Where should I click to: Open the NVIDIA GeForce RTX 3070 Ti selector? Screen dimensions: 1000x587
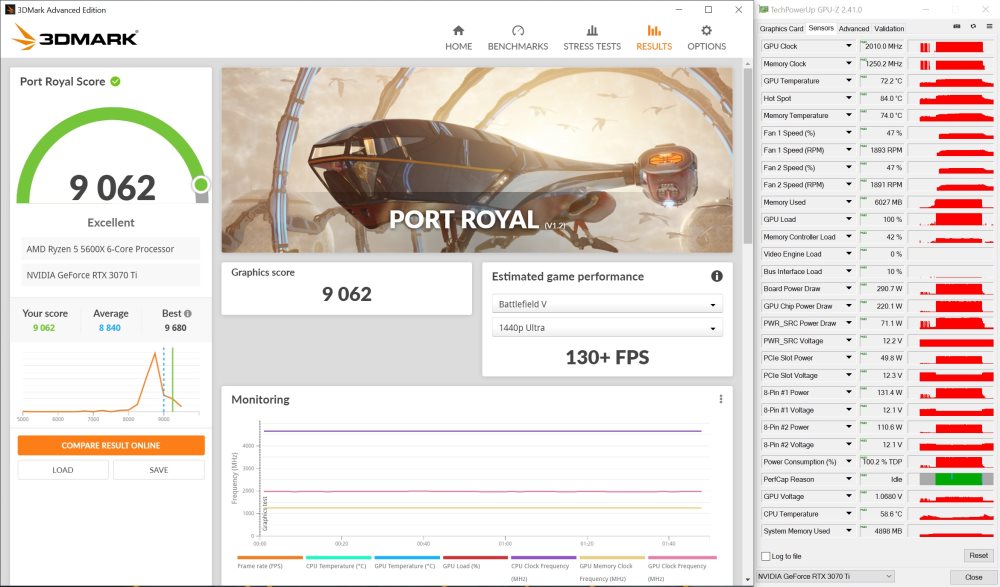(826, 576)
